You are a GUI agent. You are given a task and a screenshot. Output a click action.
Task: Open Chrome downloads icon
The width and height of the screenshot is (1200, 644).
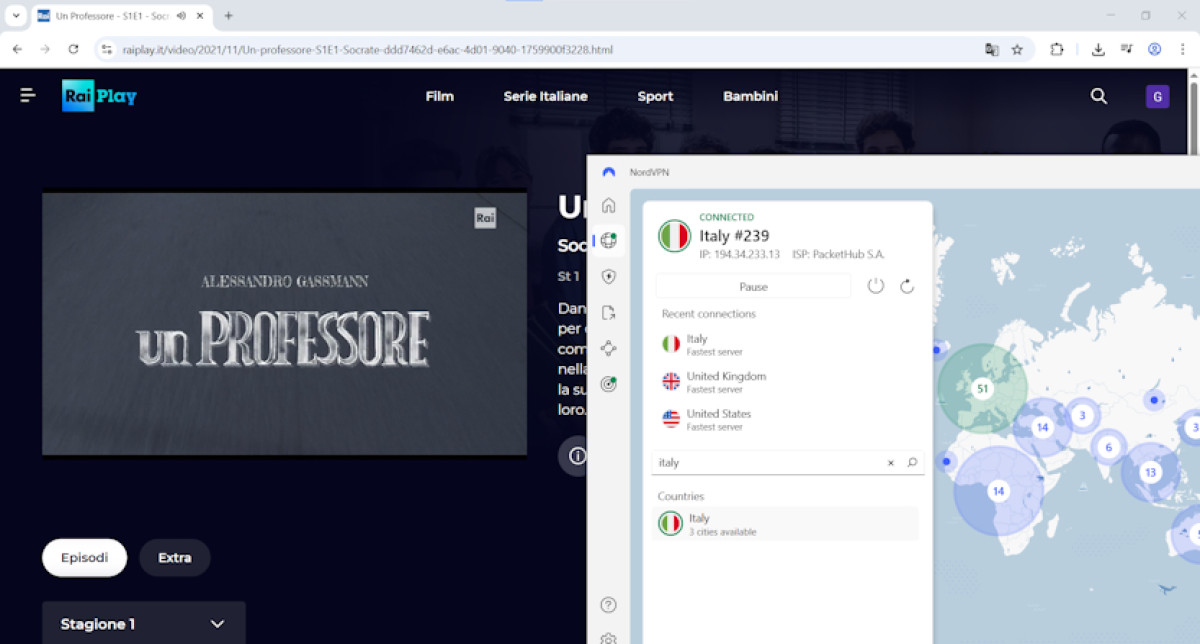[x=1098, y=49]
